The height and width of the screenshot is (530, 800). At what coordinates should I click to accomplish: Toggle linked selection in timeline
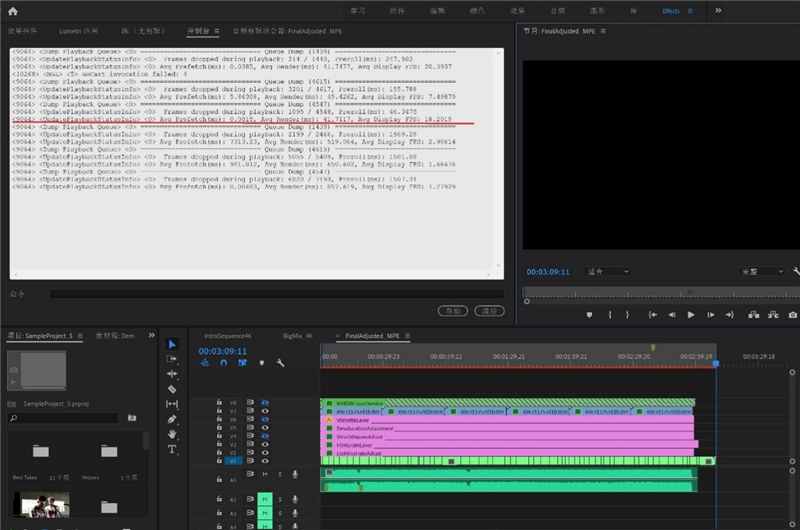coord(242,363)
